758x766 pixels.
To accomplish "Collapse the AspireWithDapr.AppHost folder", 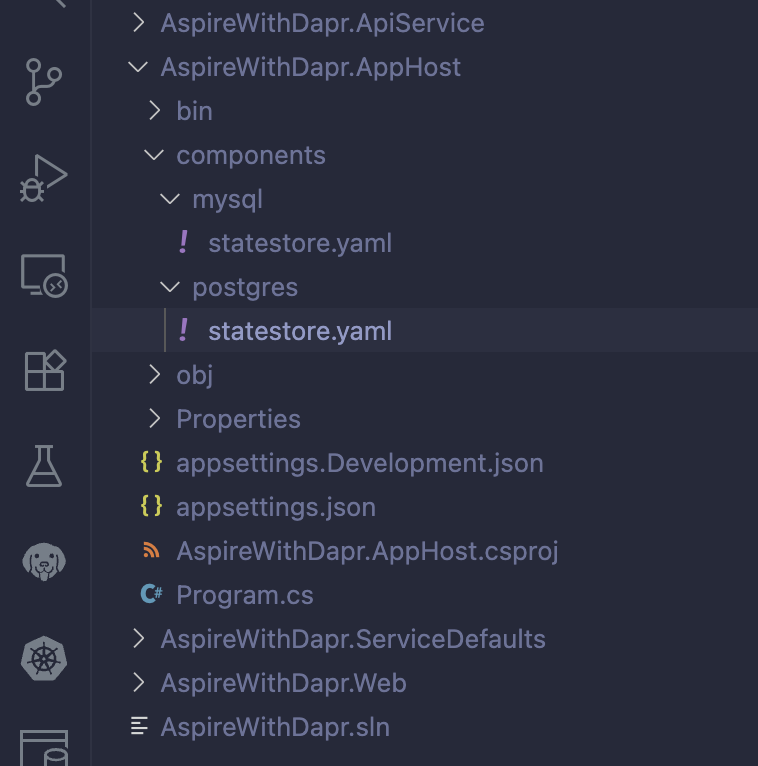I will (310, 67).
